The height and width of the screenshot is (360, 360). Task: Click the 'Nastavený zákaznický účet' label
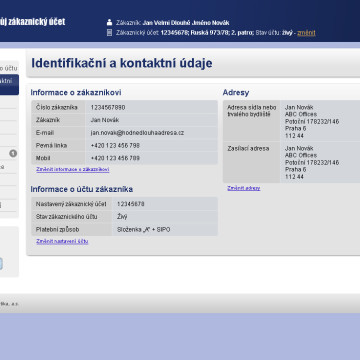coord(71,204)
